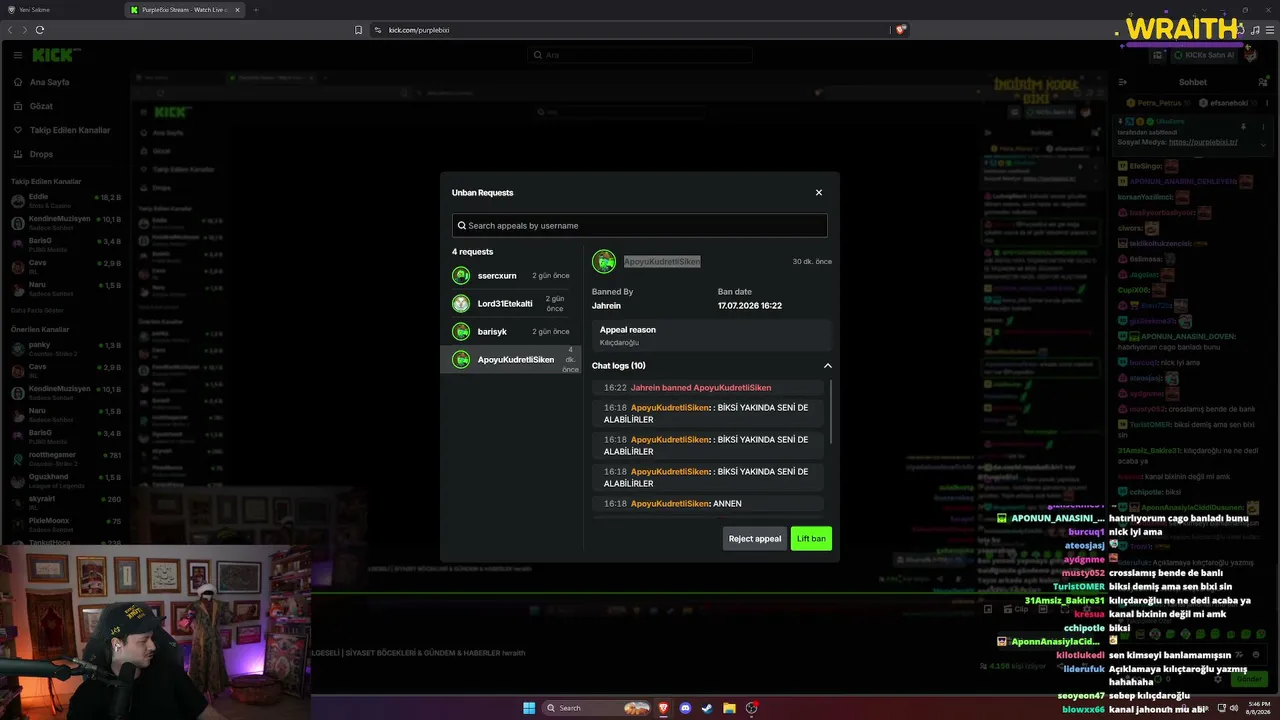Viewport: 1280px width, 720px height.
Task: Click Jahrein under Banned By
Action: click(x=606, y=306)
